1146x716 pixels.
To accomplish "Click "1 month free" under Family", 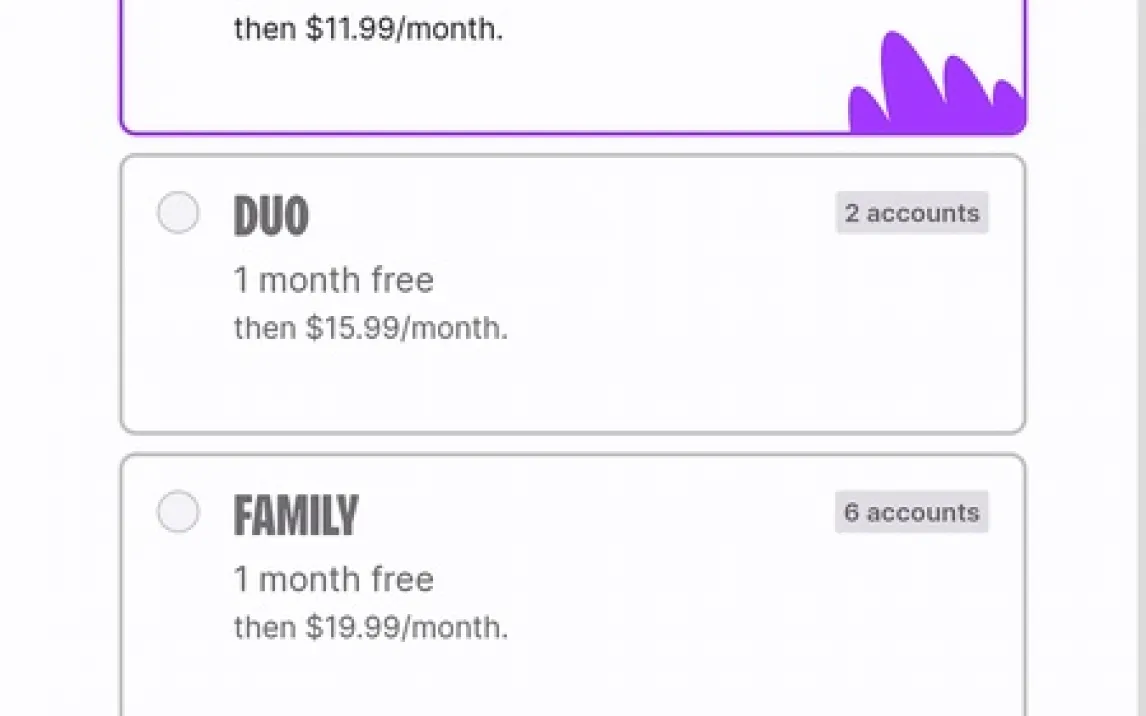I will click(333, 579).
